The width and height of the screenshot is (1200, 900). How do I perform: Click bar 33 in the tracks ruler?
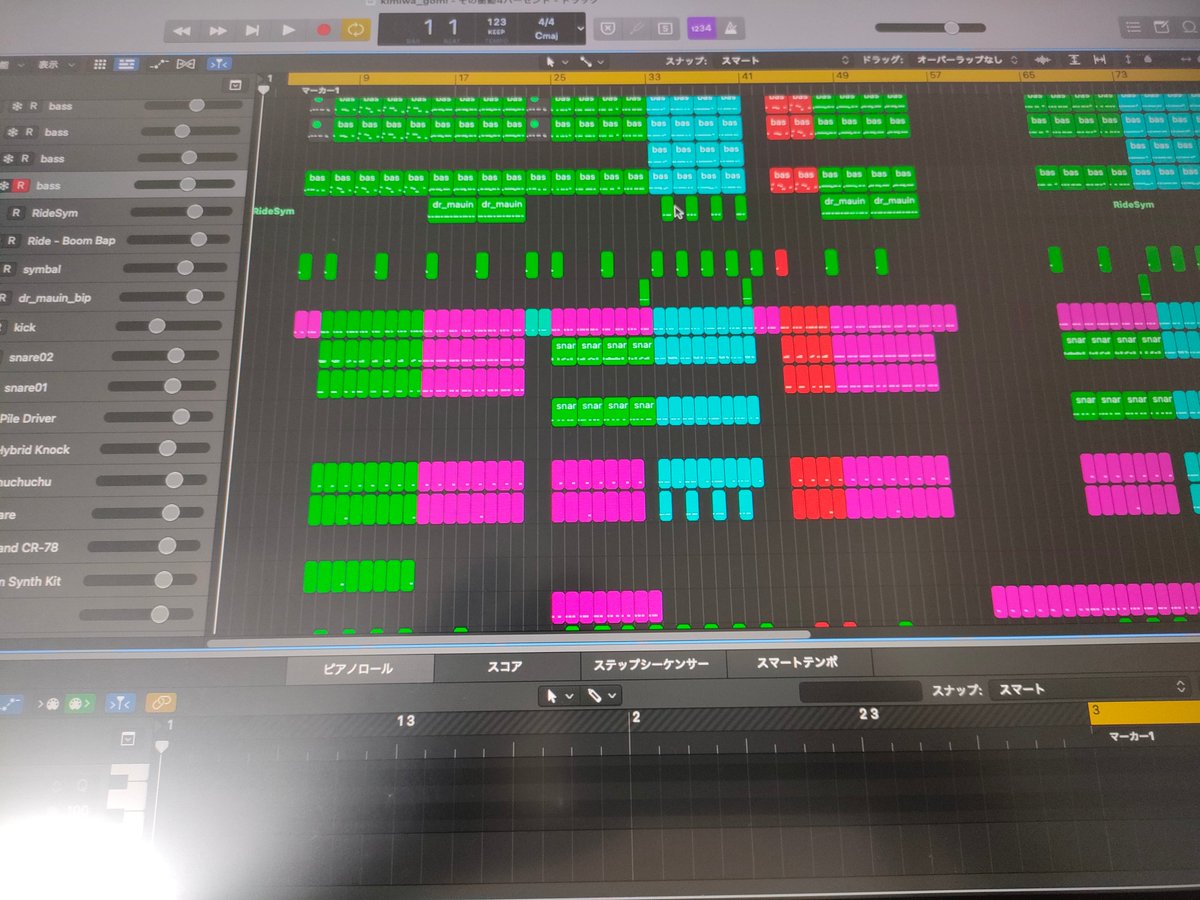[x=653, y=77]
